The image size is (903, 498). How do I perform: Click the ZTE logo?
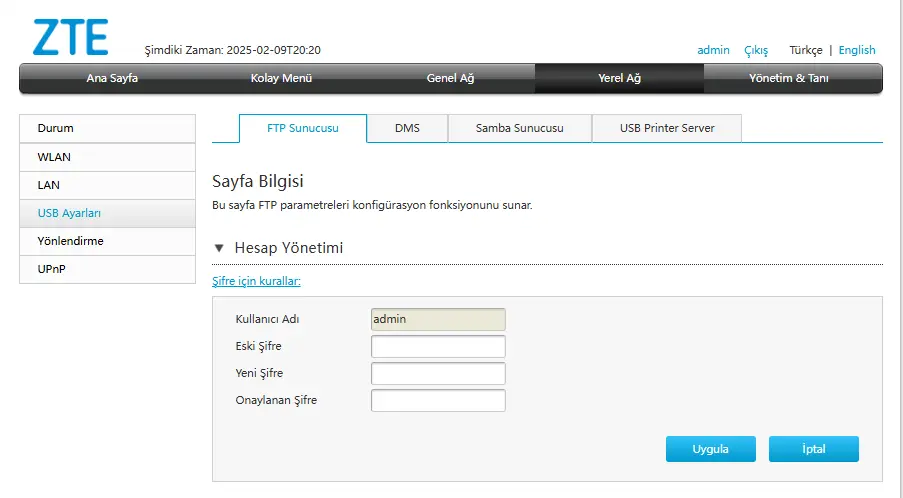coord(70,37)
